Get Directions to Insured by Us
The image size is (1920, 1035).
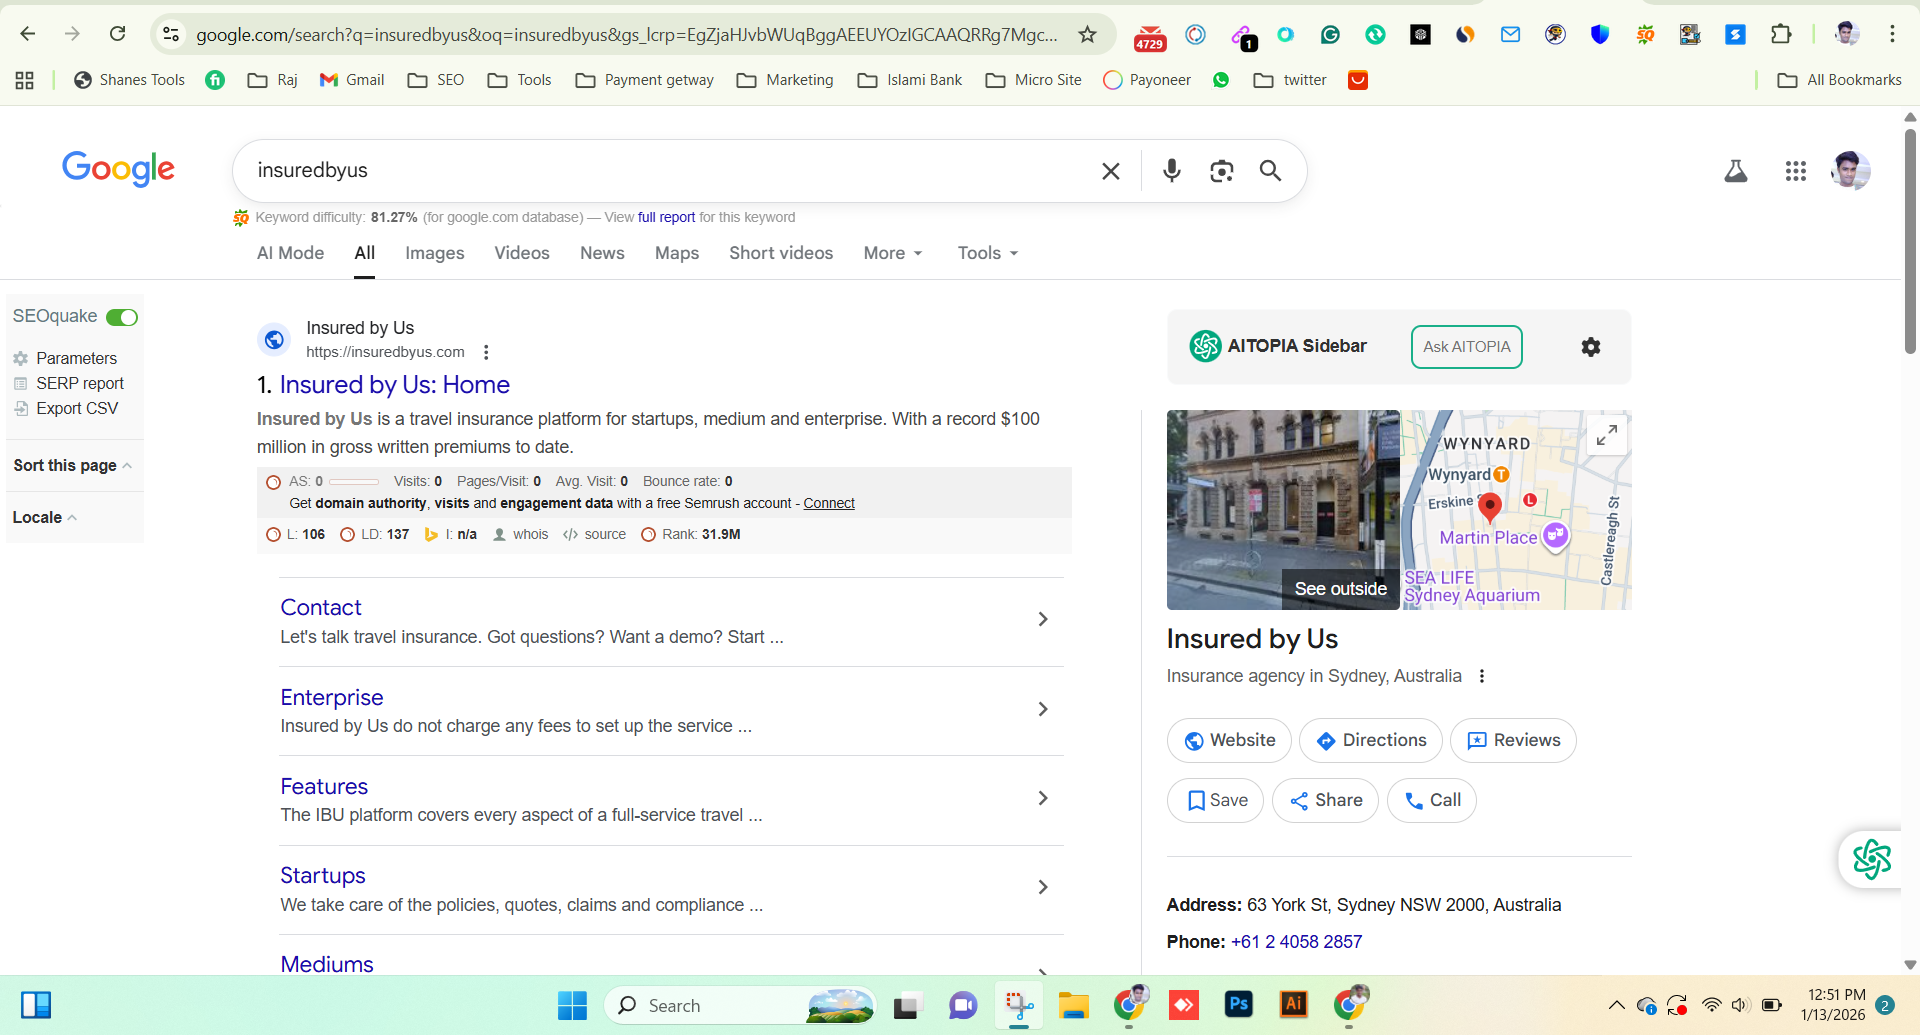click(x=1371, y=740)
